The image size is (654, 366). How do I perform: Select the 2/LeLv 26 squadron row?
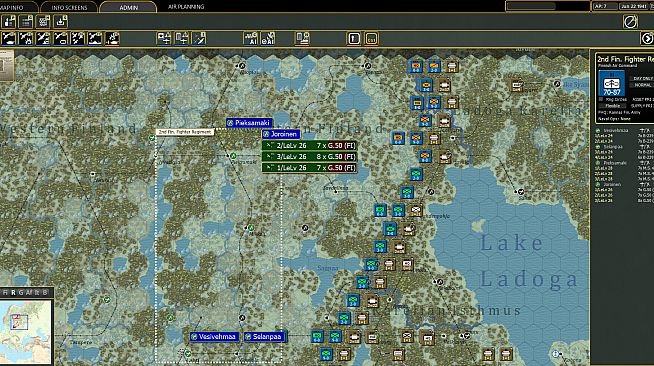coord(309,145)
